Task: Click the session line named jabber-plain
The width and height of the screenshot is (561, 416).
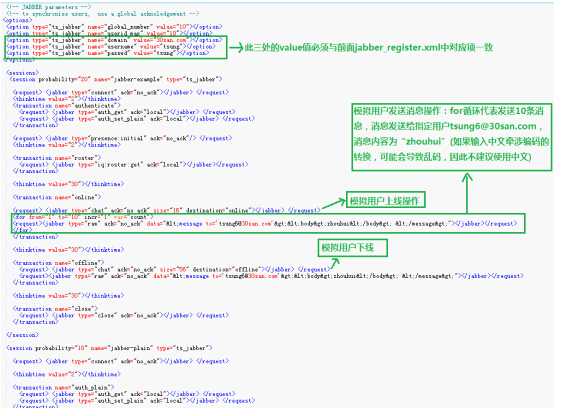Action: (109, 348)
